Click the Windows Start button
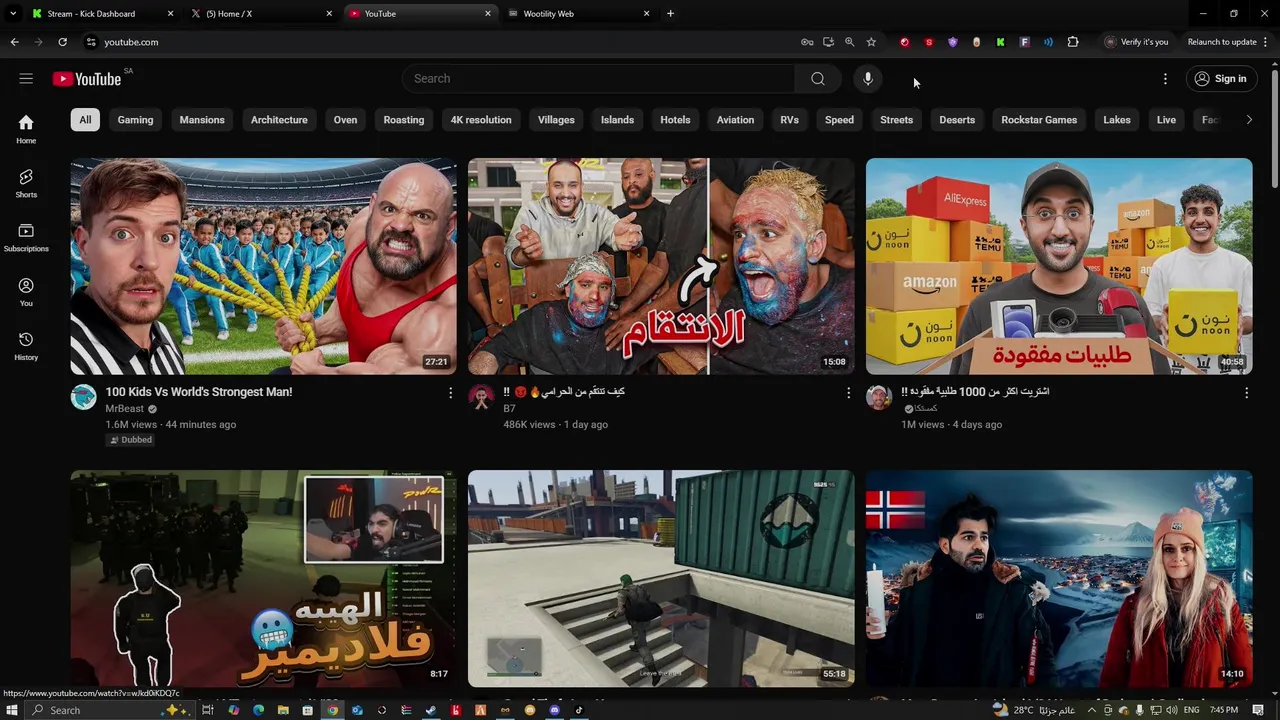This screenshot has width=1280, height=720. (12, 710)
